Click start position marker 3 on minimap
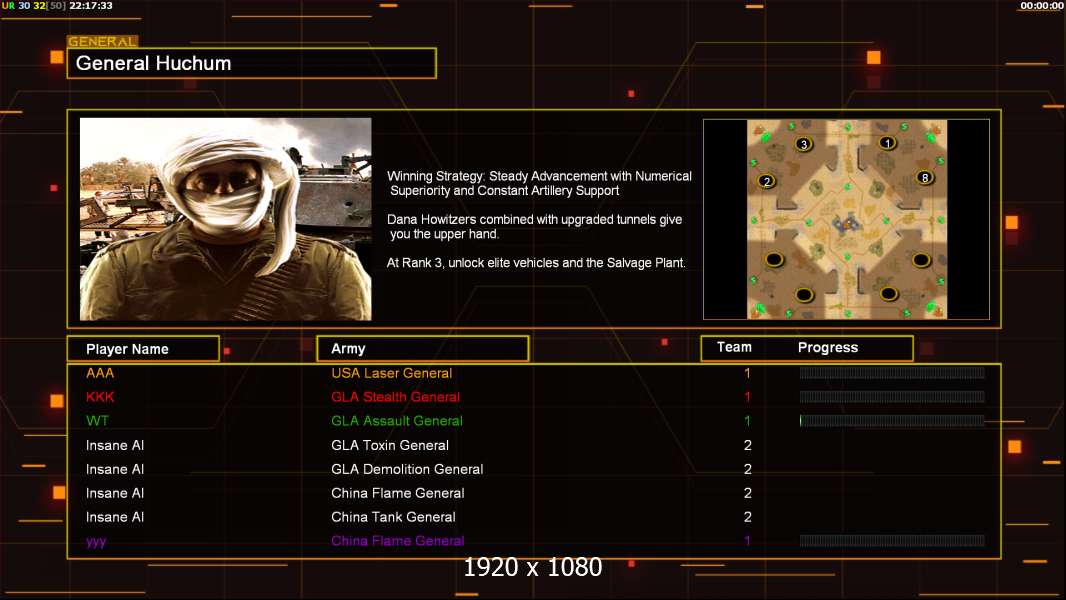 tap(804, 144)
